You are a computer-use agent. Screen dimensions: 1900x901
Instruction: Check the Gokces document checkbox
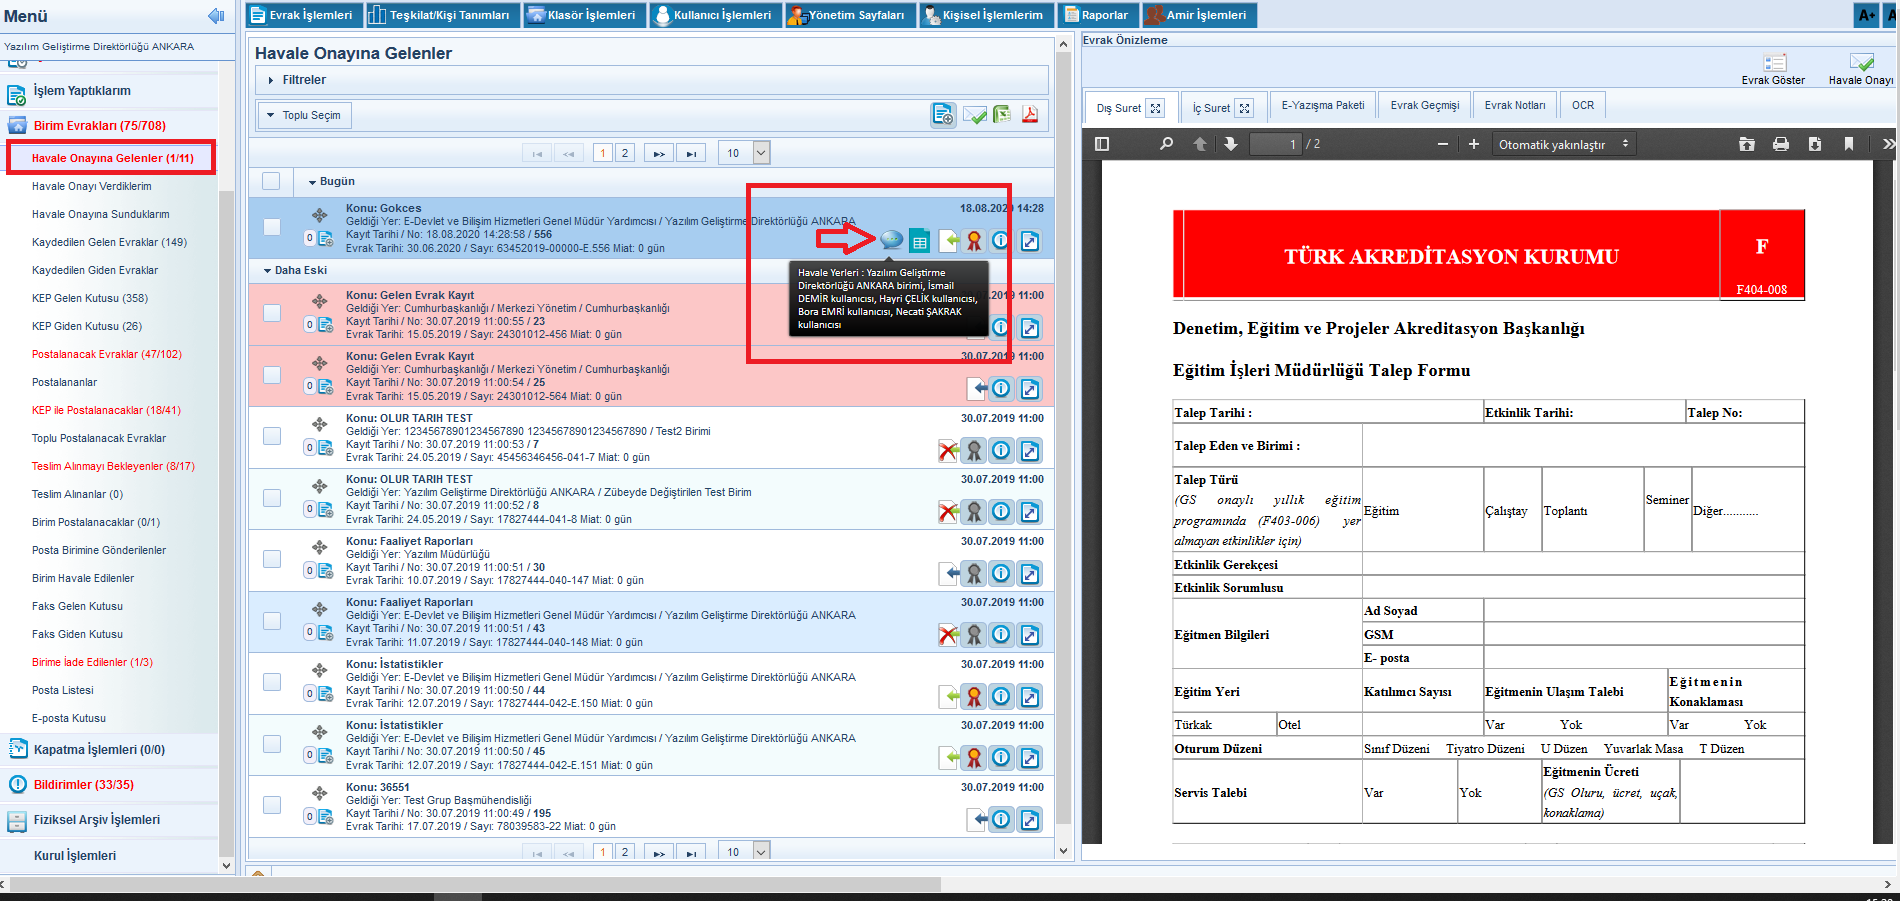[x=272, y=227]
